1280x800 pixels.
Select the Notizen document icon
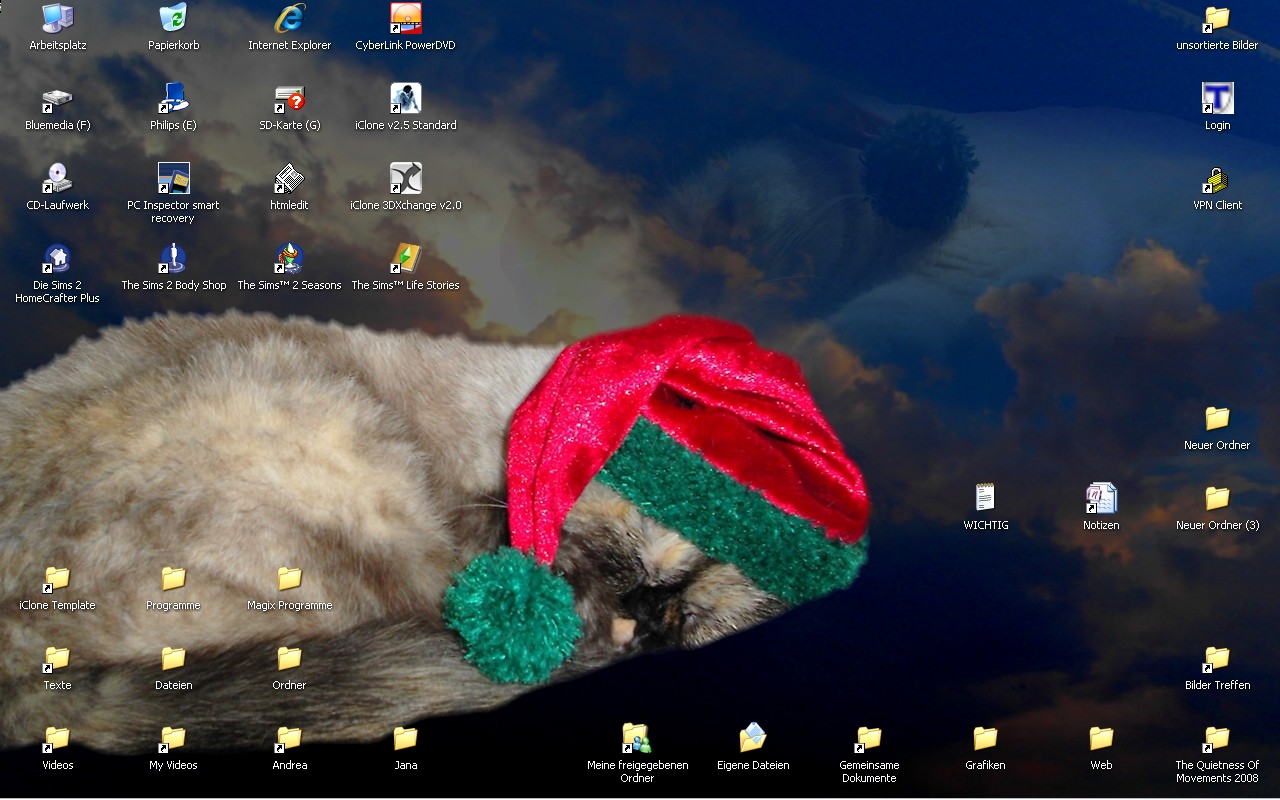(1101, 499)
